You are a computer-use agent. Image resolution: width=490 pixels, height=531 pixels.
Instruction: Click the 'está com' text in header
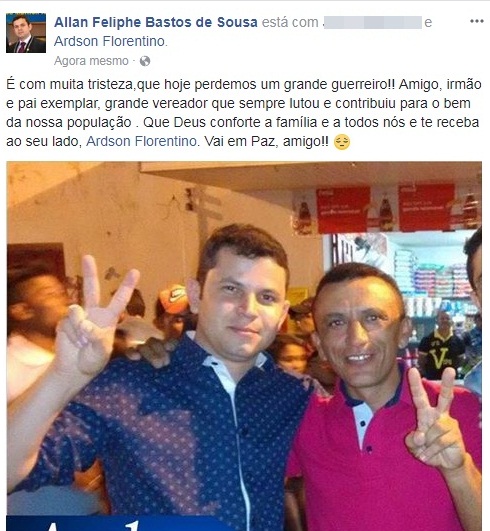(x=290, y=22)
